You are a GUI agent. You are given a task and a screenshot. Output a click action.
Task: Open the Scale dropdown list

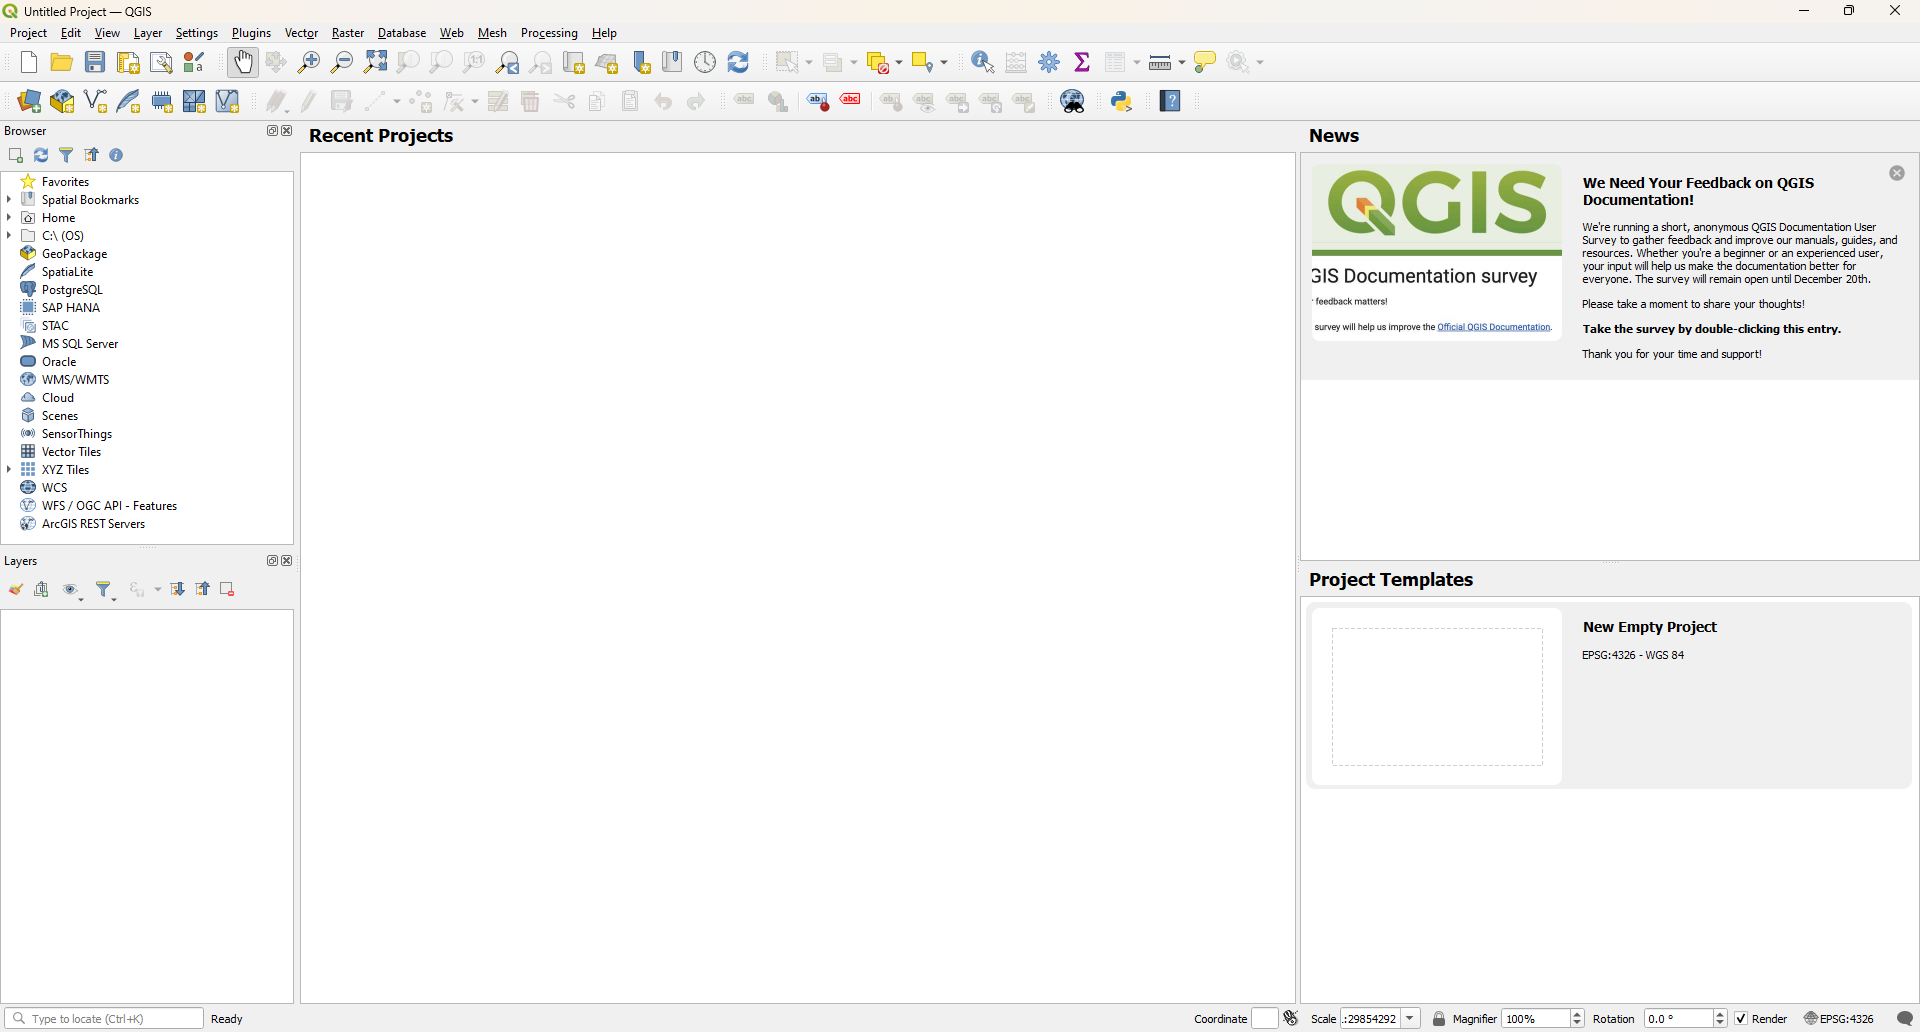tap(1410, 1019)
